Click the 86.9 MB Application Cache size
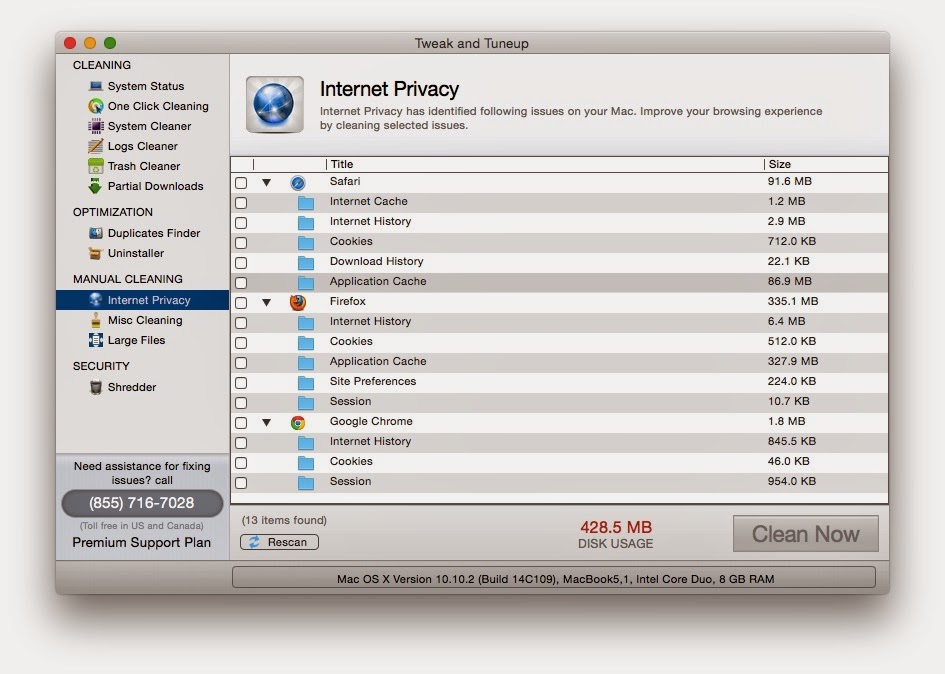The width and height of the screenshot is (945, 674). click(790, 281)
